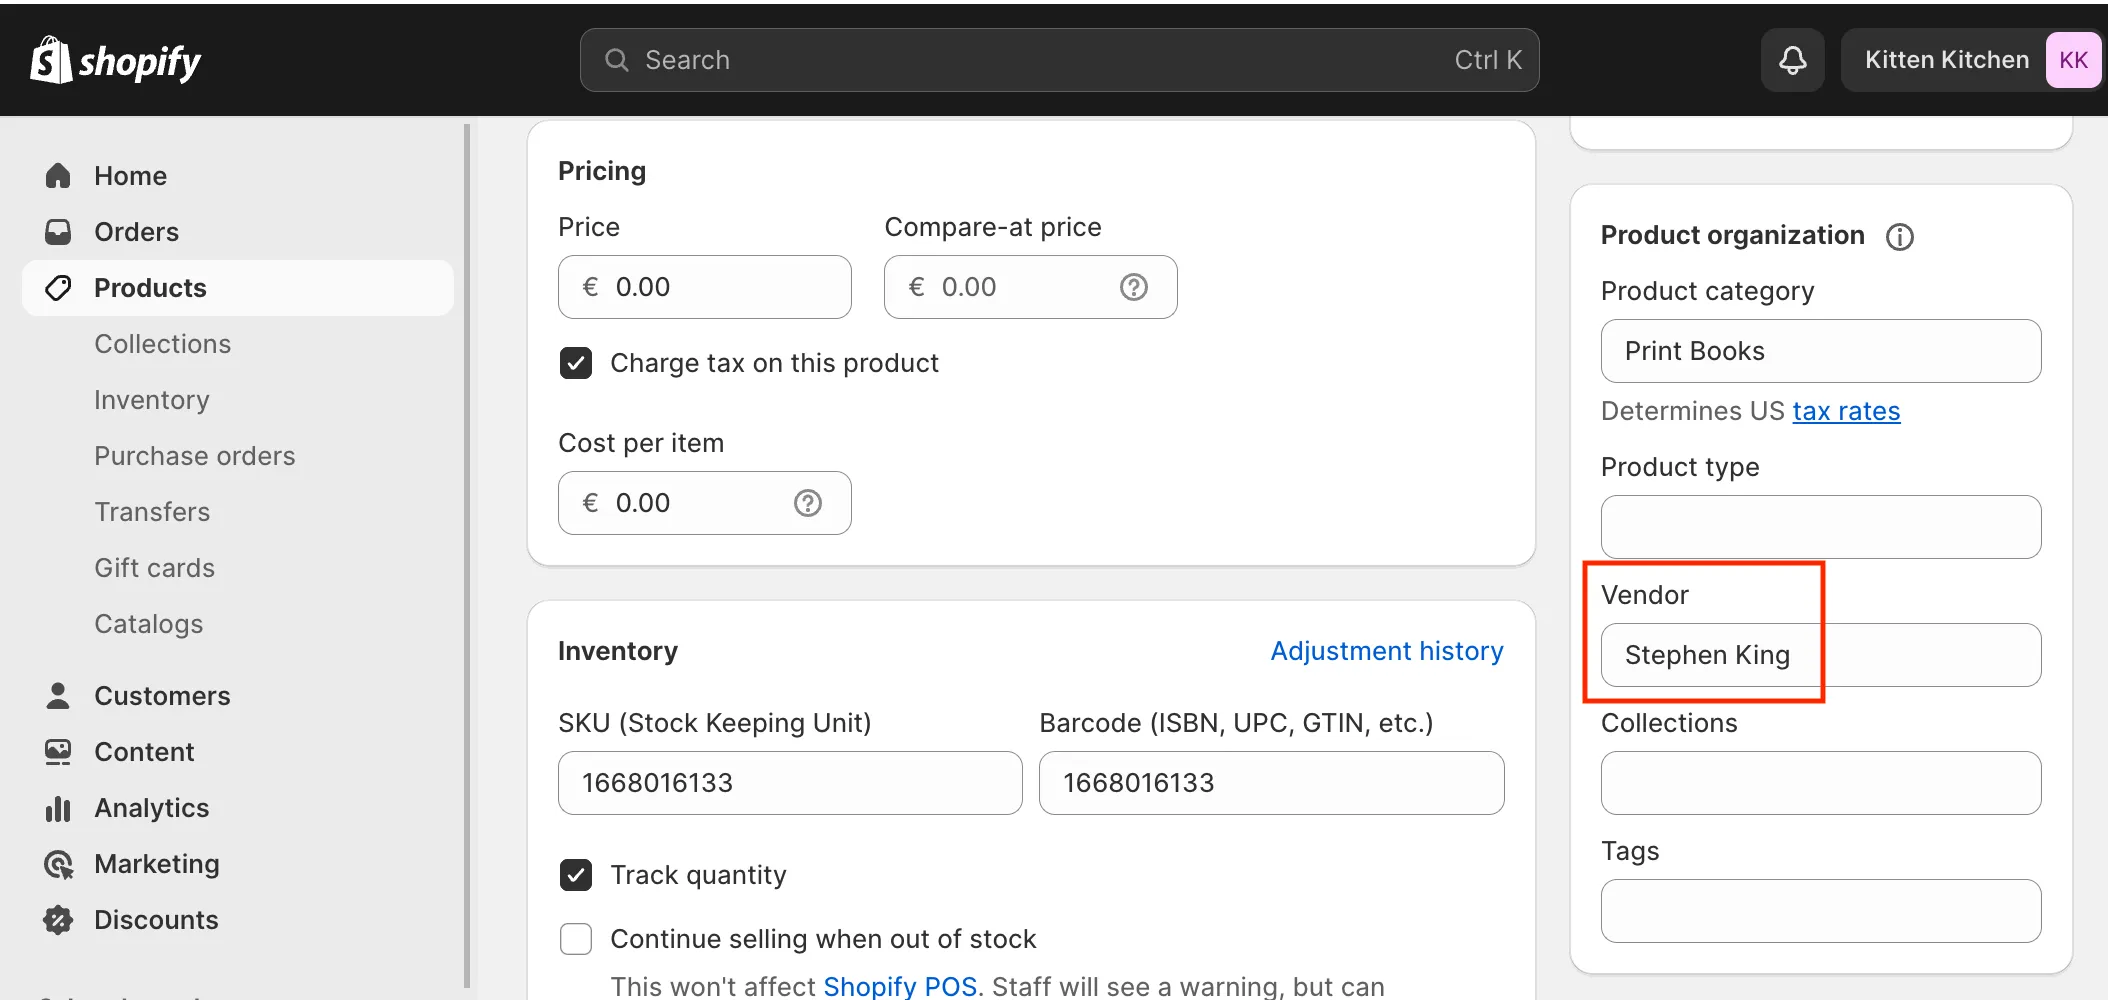Screen dimensions: 2108x1000
Task: Select the Analytics bar-chart icon
Action: point(58,807)
